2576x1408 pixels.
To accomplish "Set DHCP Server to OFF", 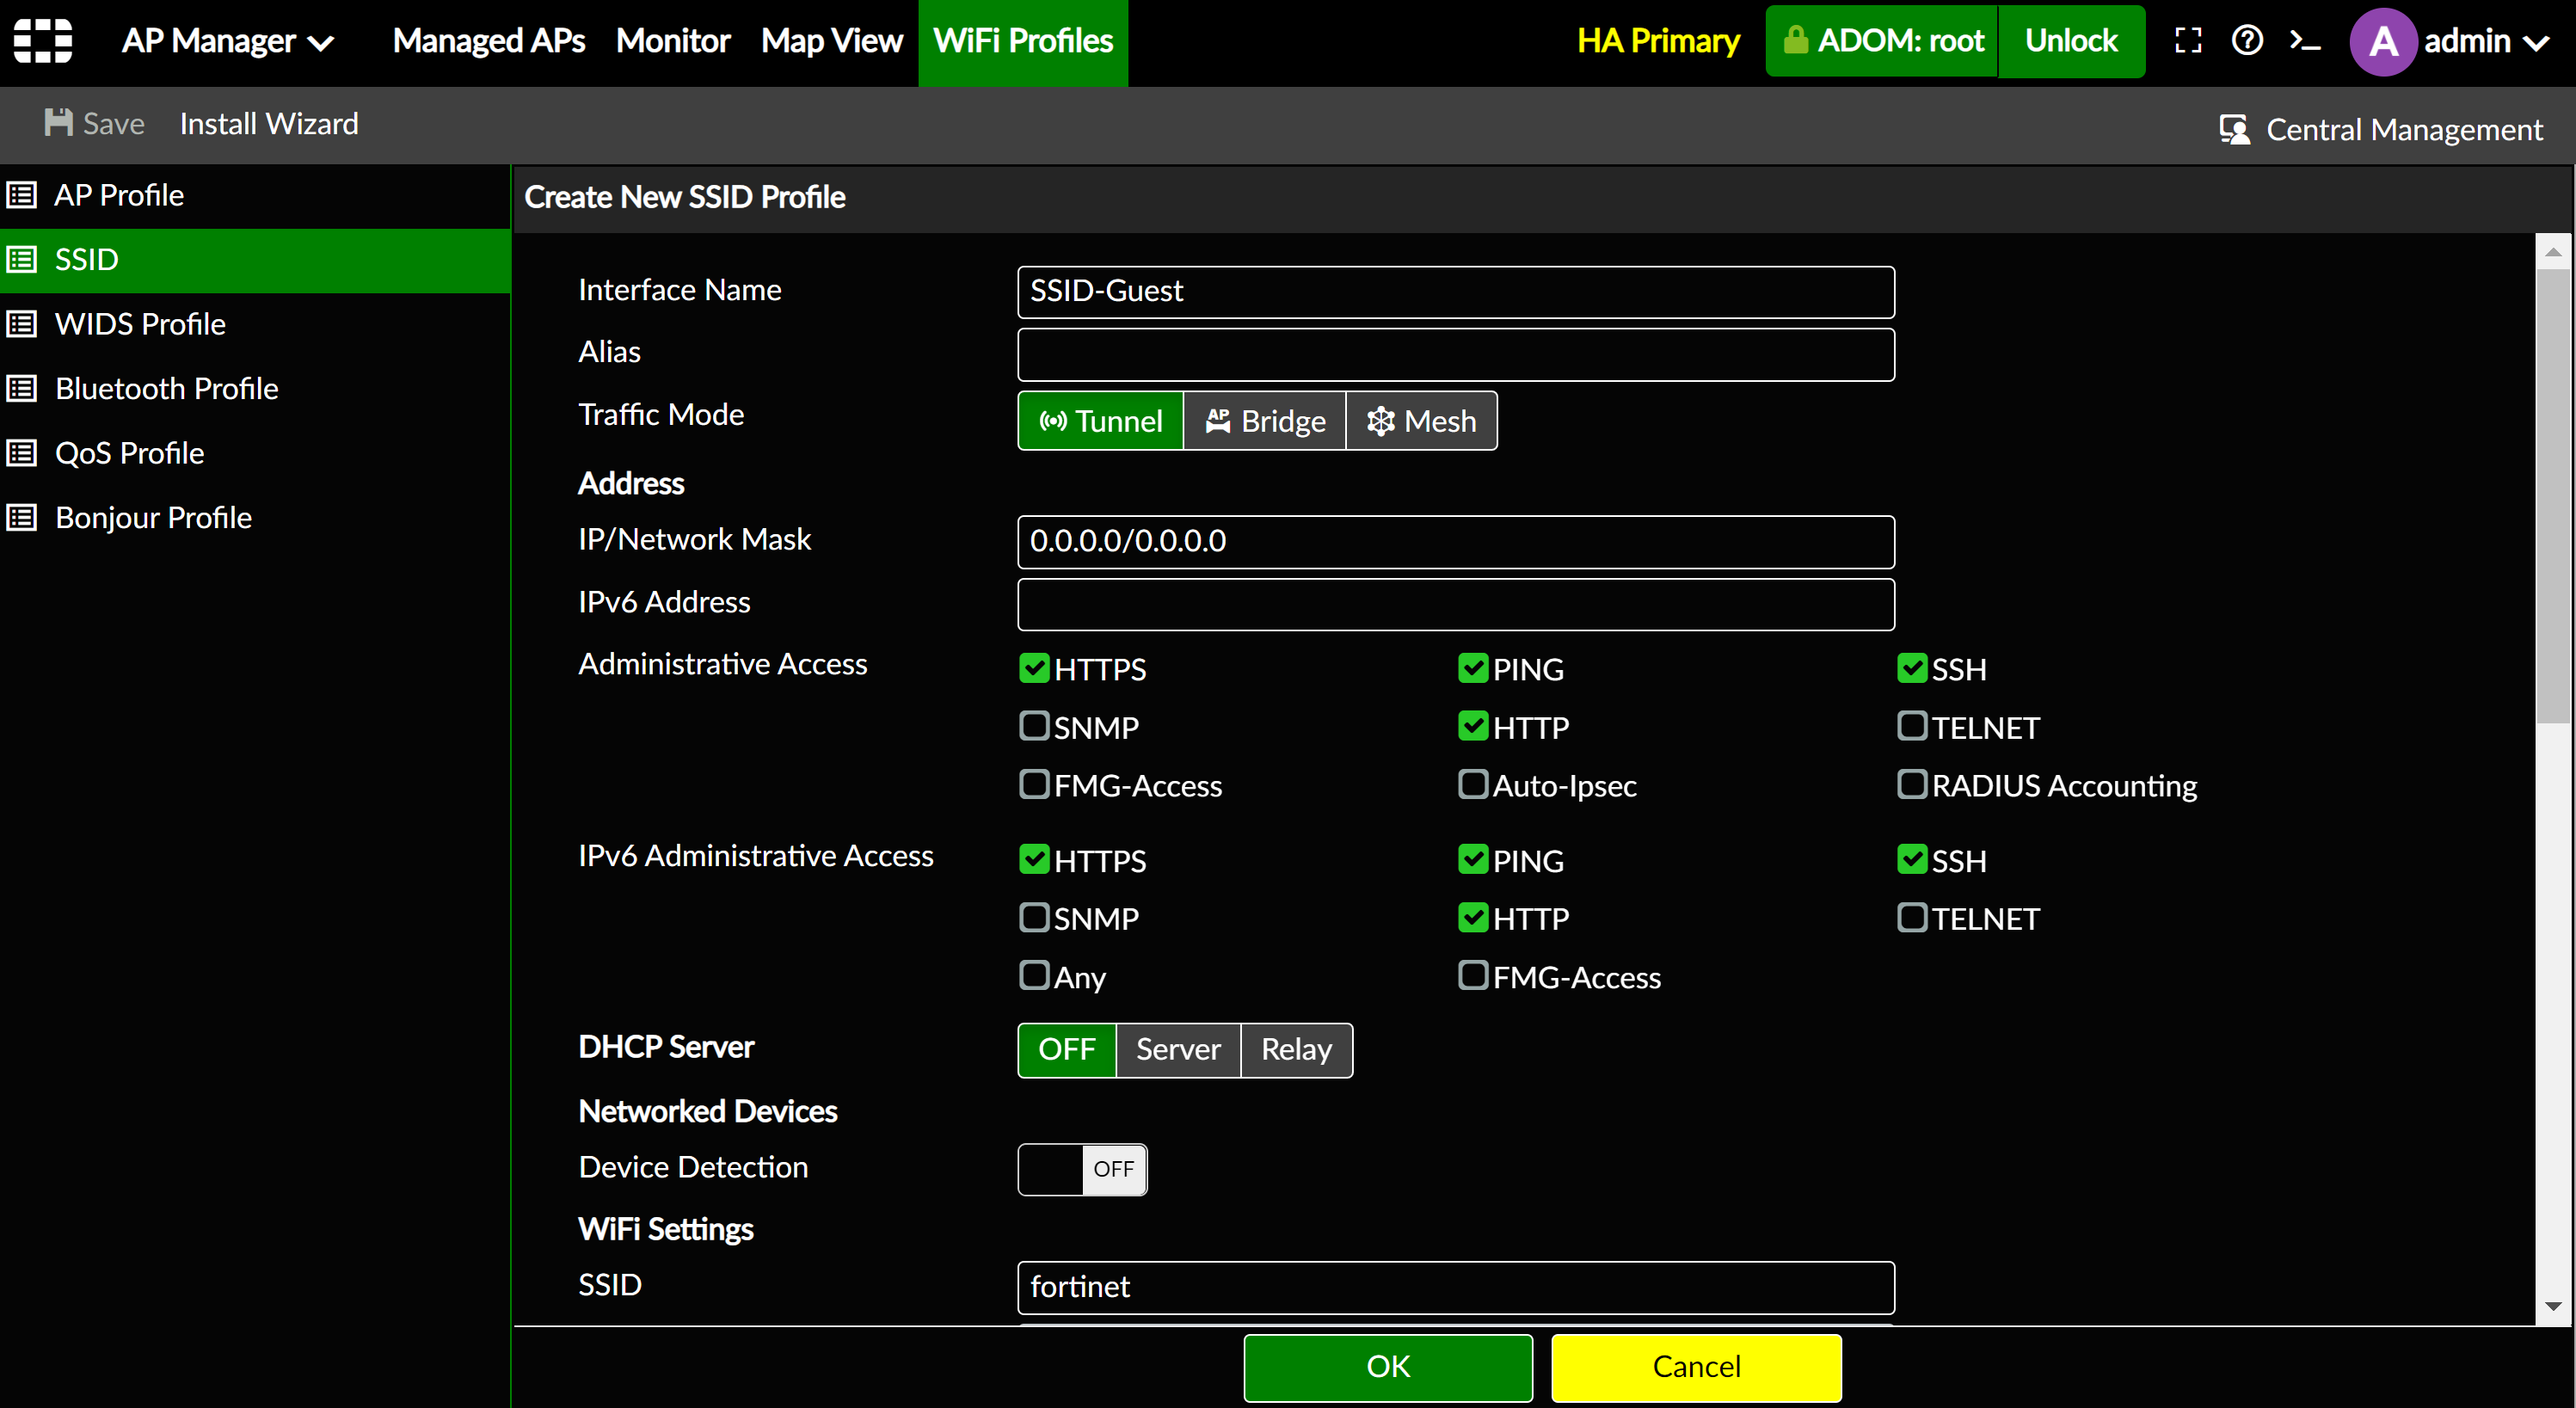I will point(1067,1050).
